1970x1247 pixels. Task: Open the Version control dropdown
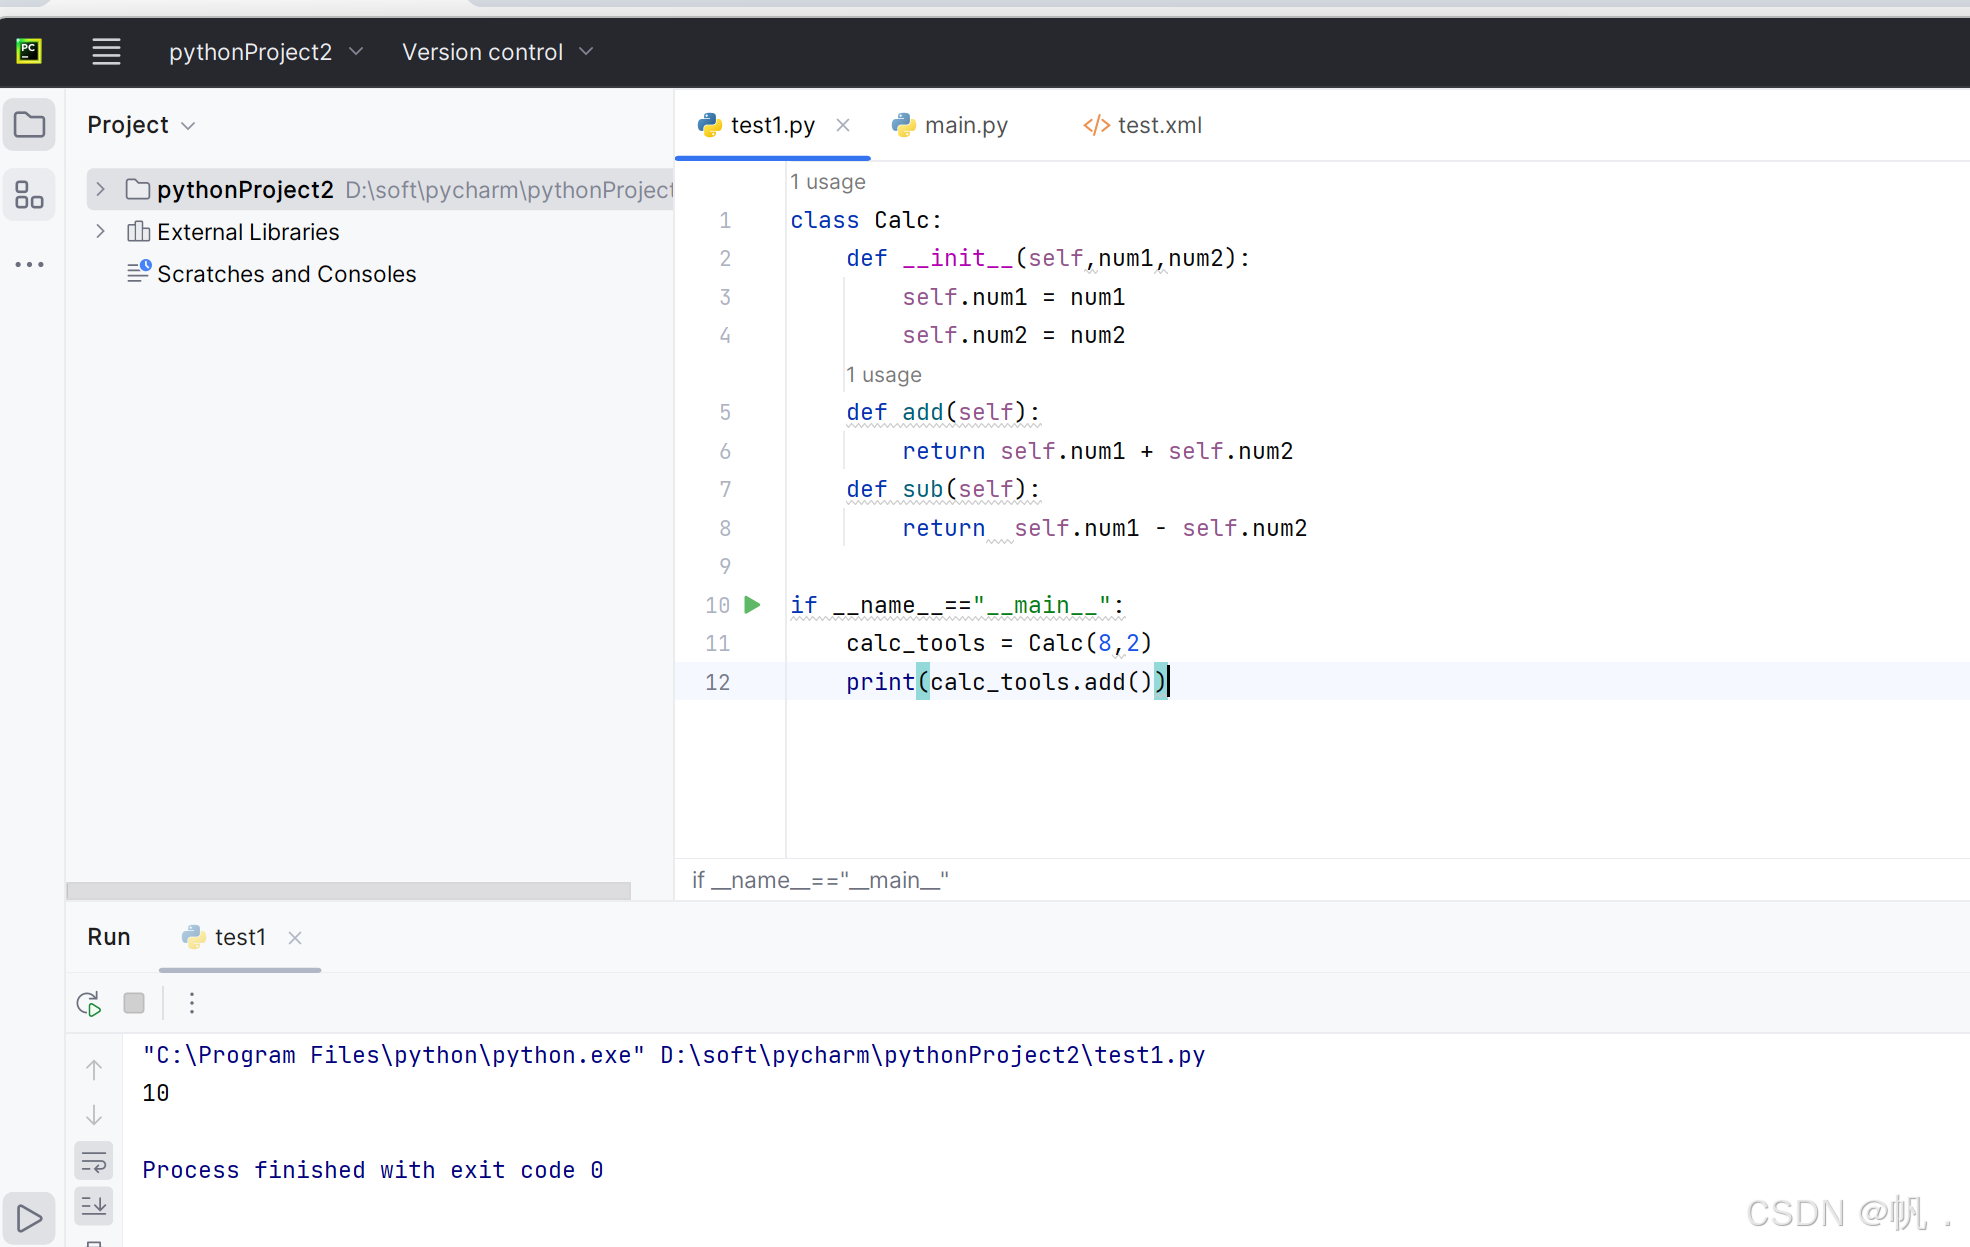pos(497,51)
